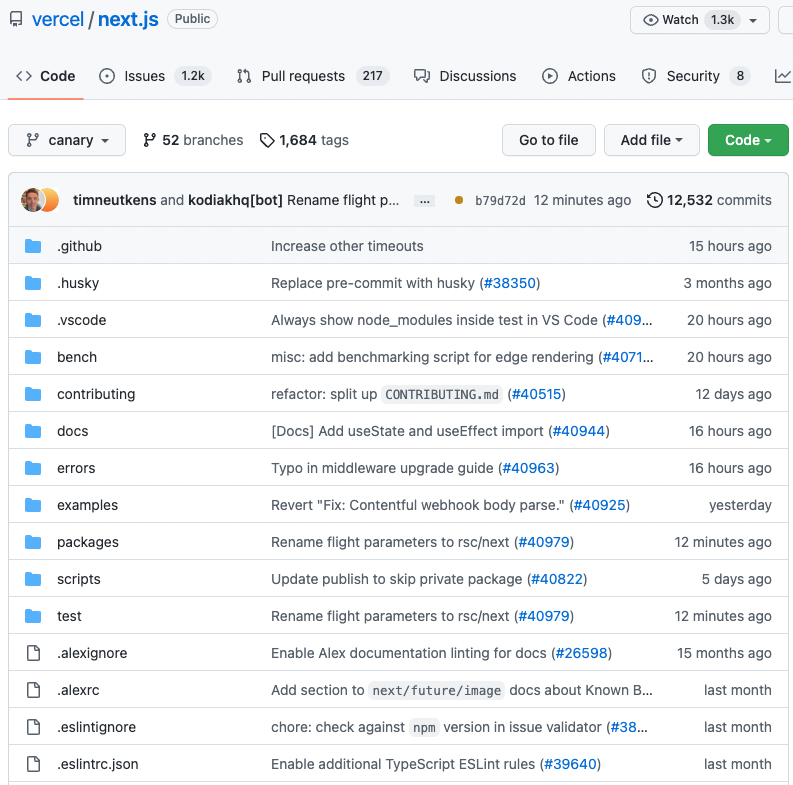Open the .eslintrc.json file name
The height and width of the screenshot is (785, 793).
click(x=98, y=764)
